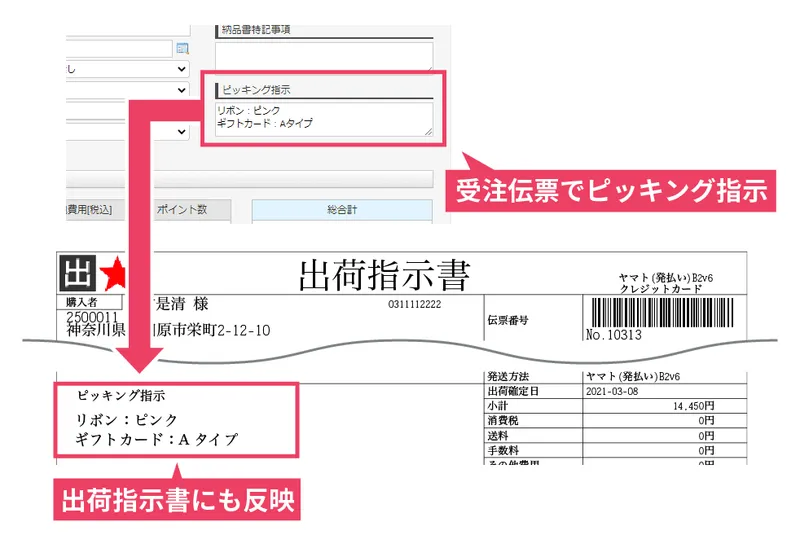Image resolution: width=800 pixels, height=534 pixels.
Task: Select the slip number No.10313
Action: pos(614,335)
